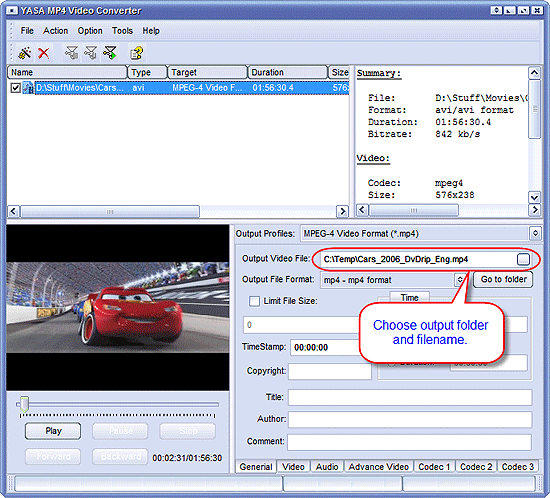Screen dimensions: 550x498
Task: Select the Time tab
Action: [x=409, y=297]
